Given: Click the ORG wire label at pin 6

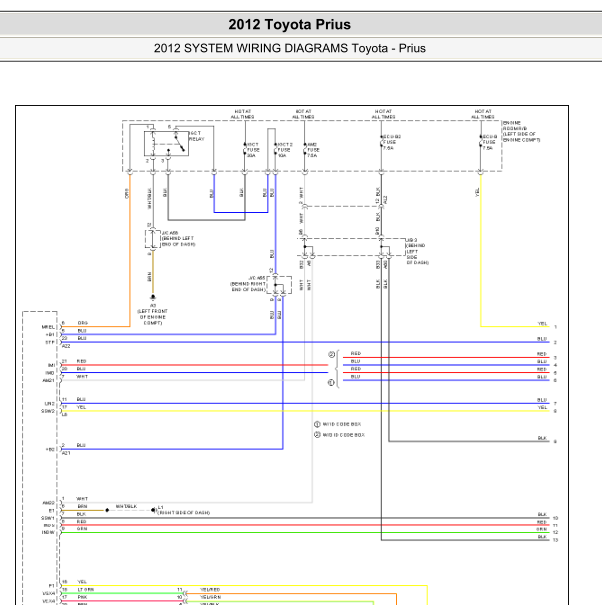Looking at the screenshot, I should [83, 323].
